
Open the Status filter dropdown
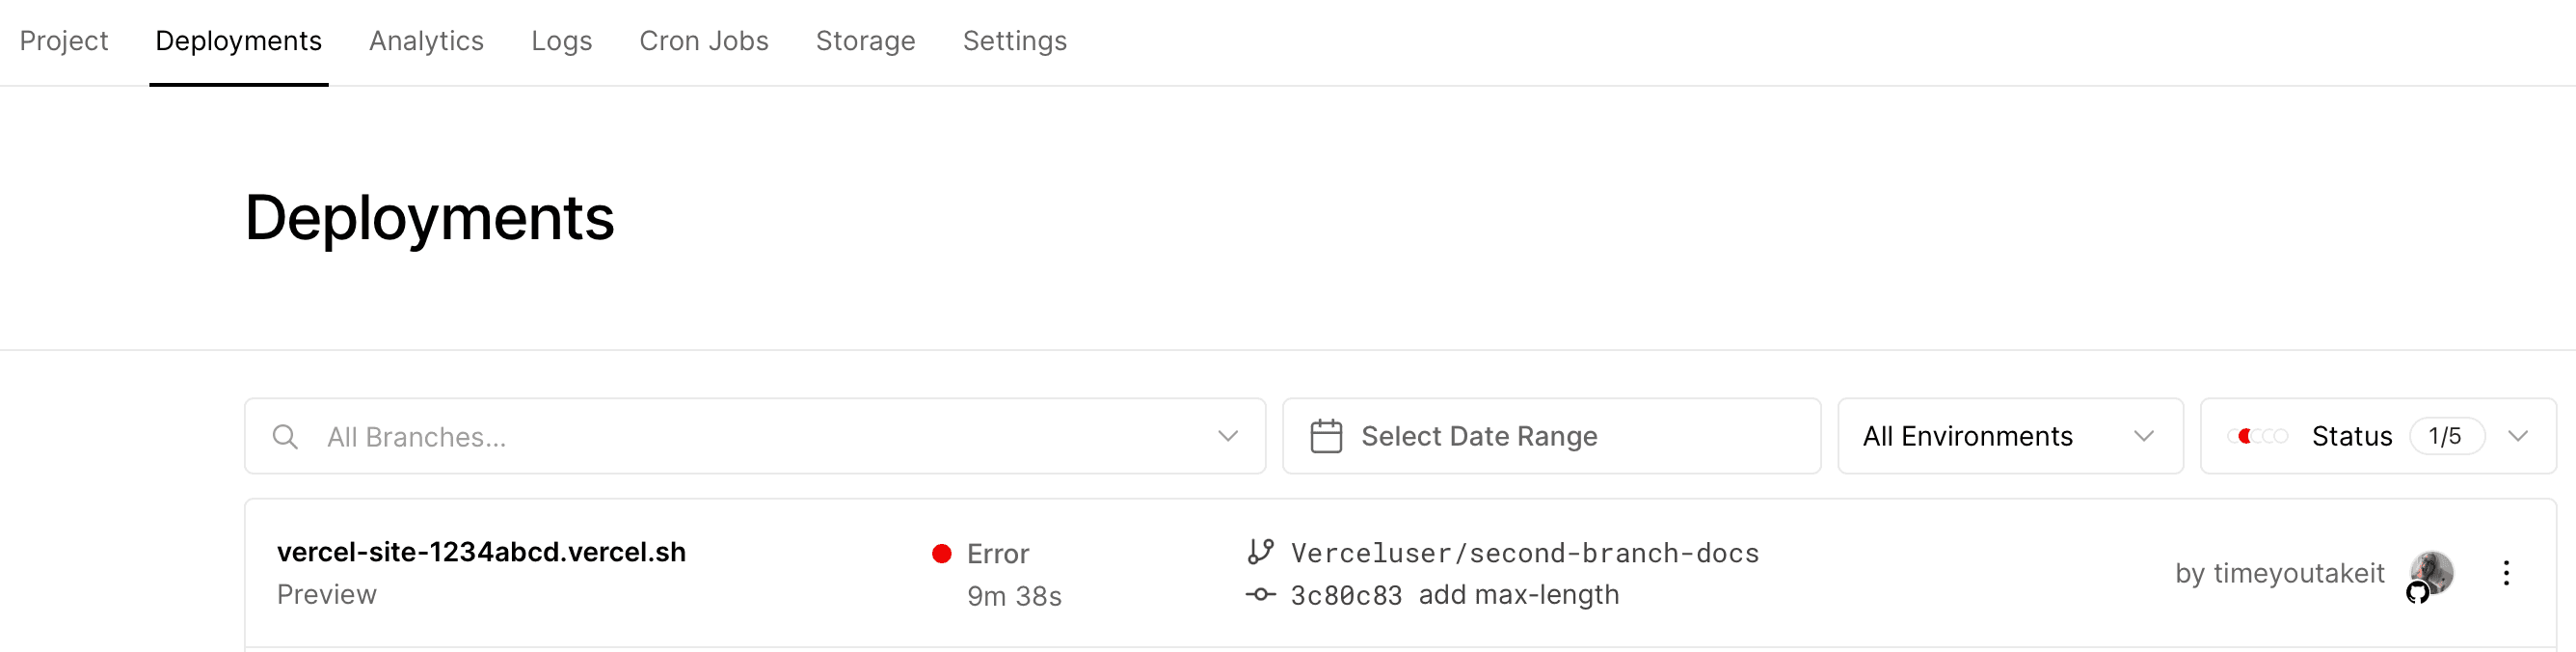point(2519,436)
